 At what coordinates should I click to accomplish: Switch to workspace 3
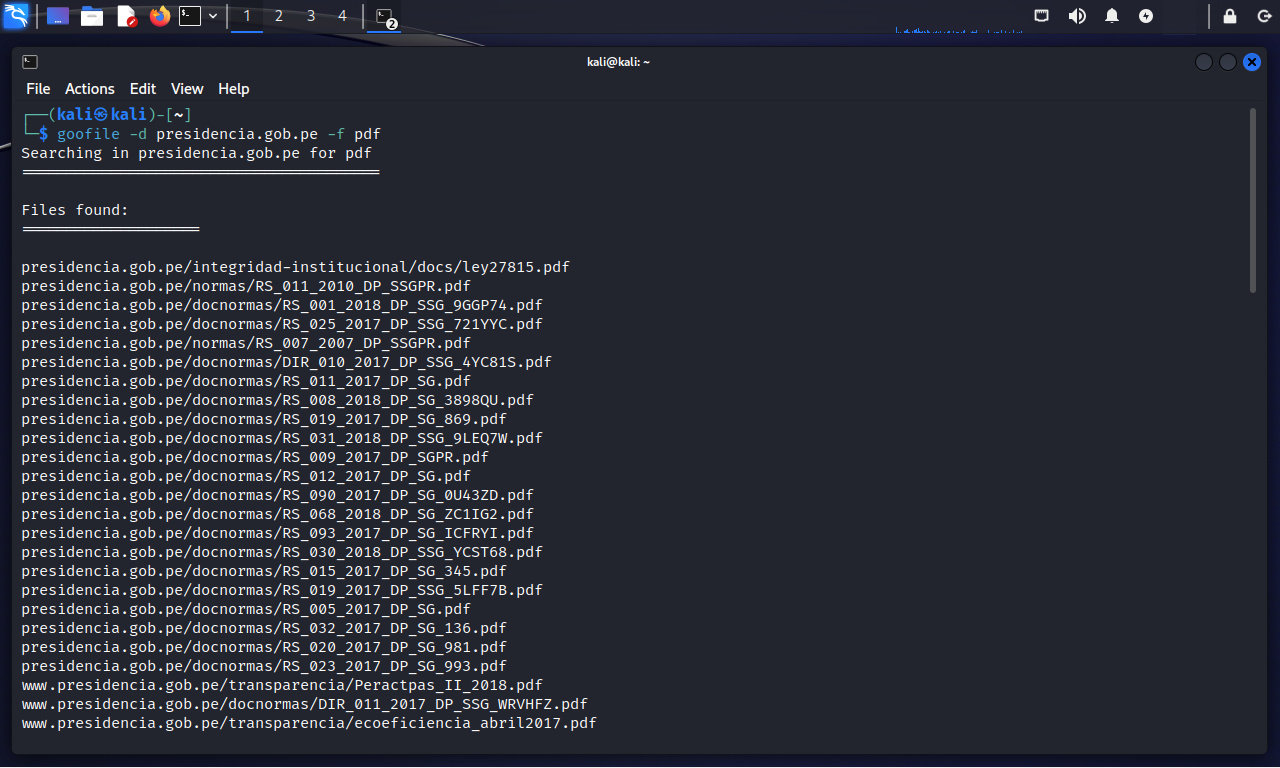311,16
